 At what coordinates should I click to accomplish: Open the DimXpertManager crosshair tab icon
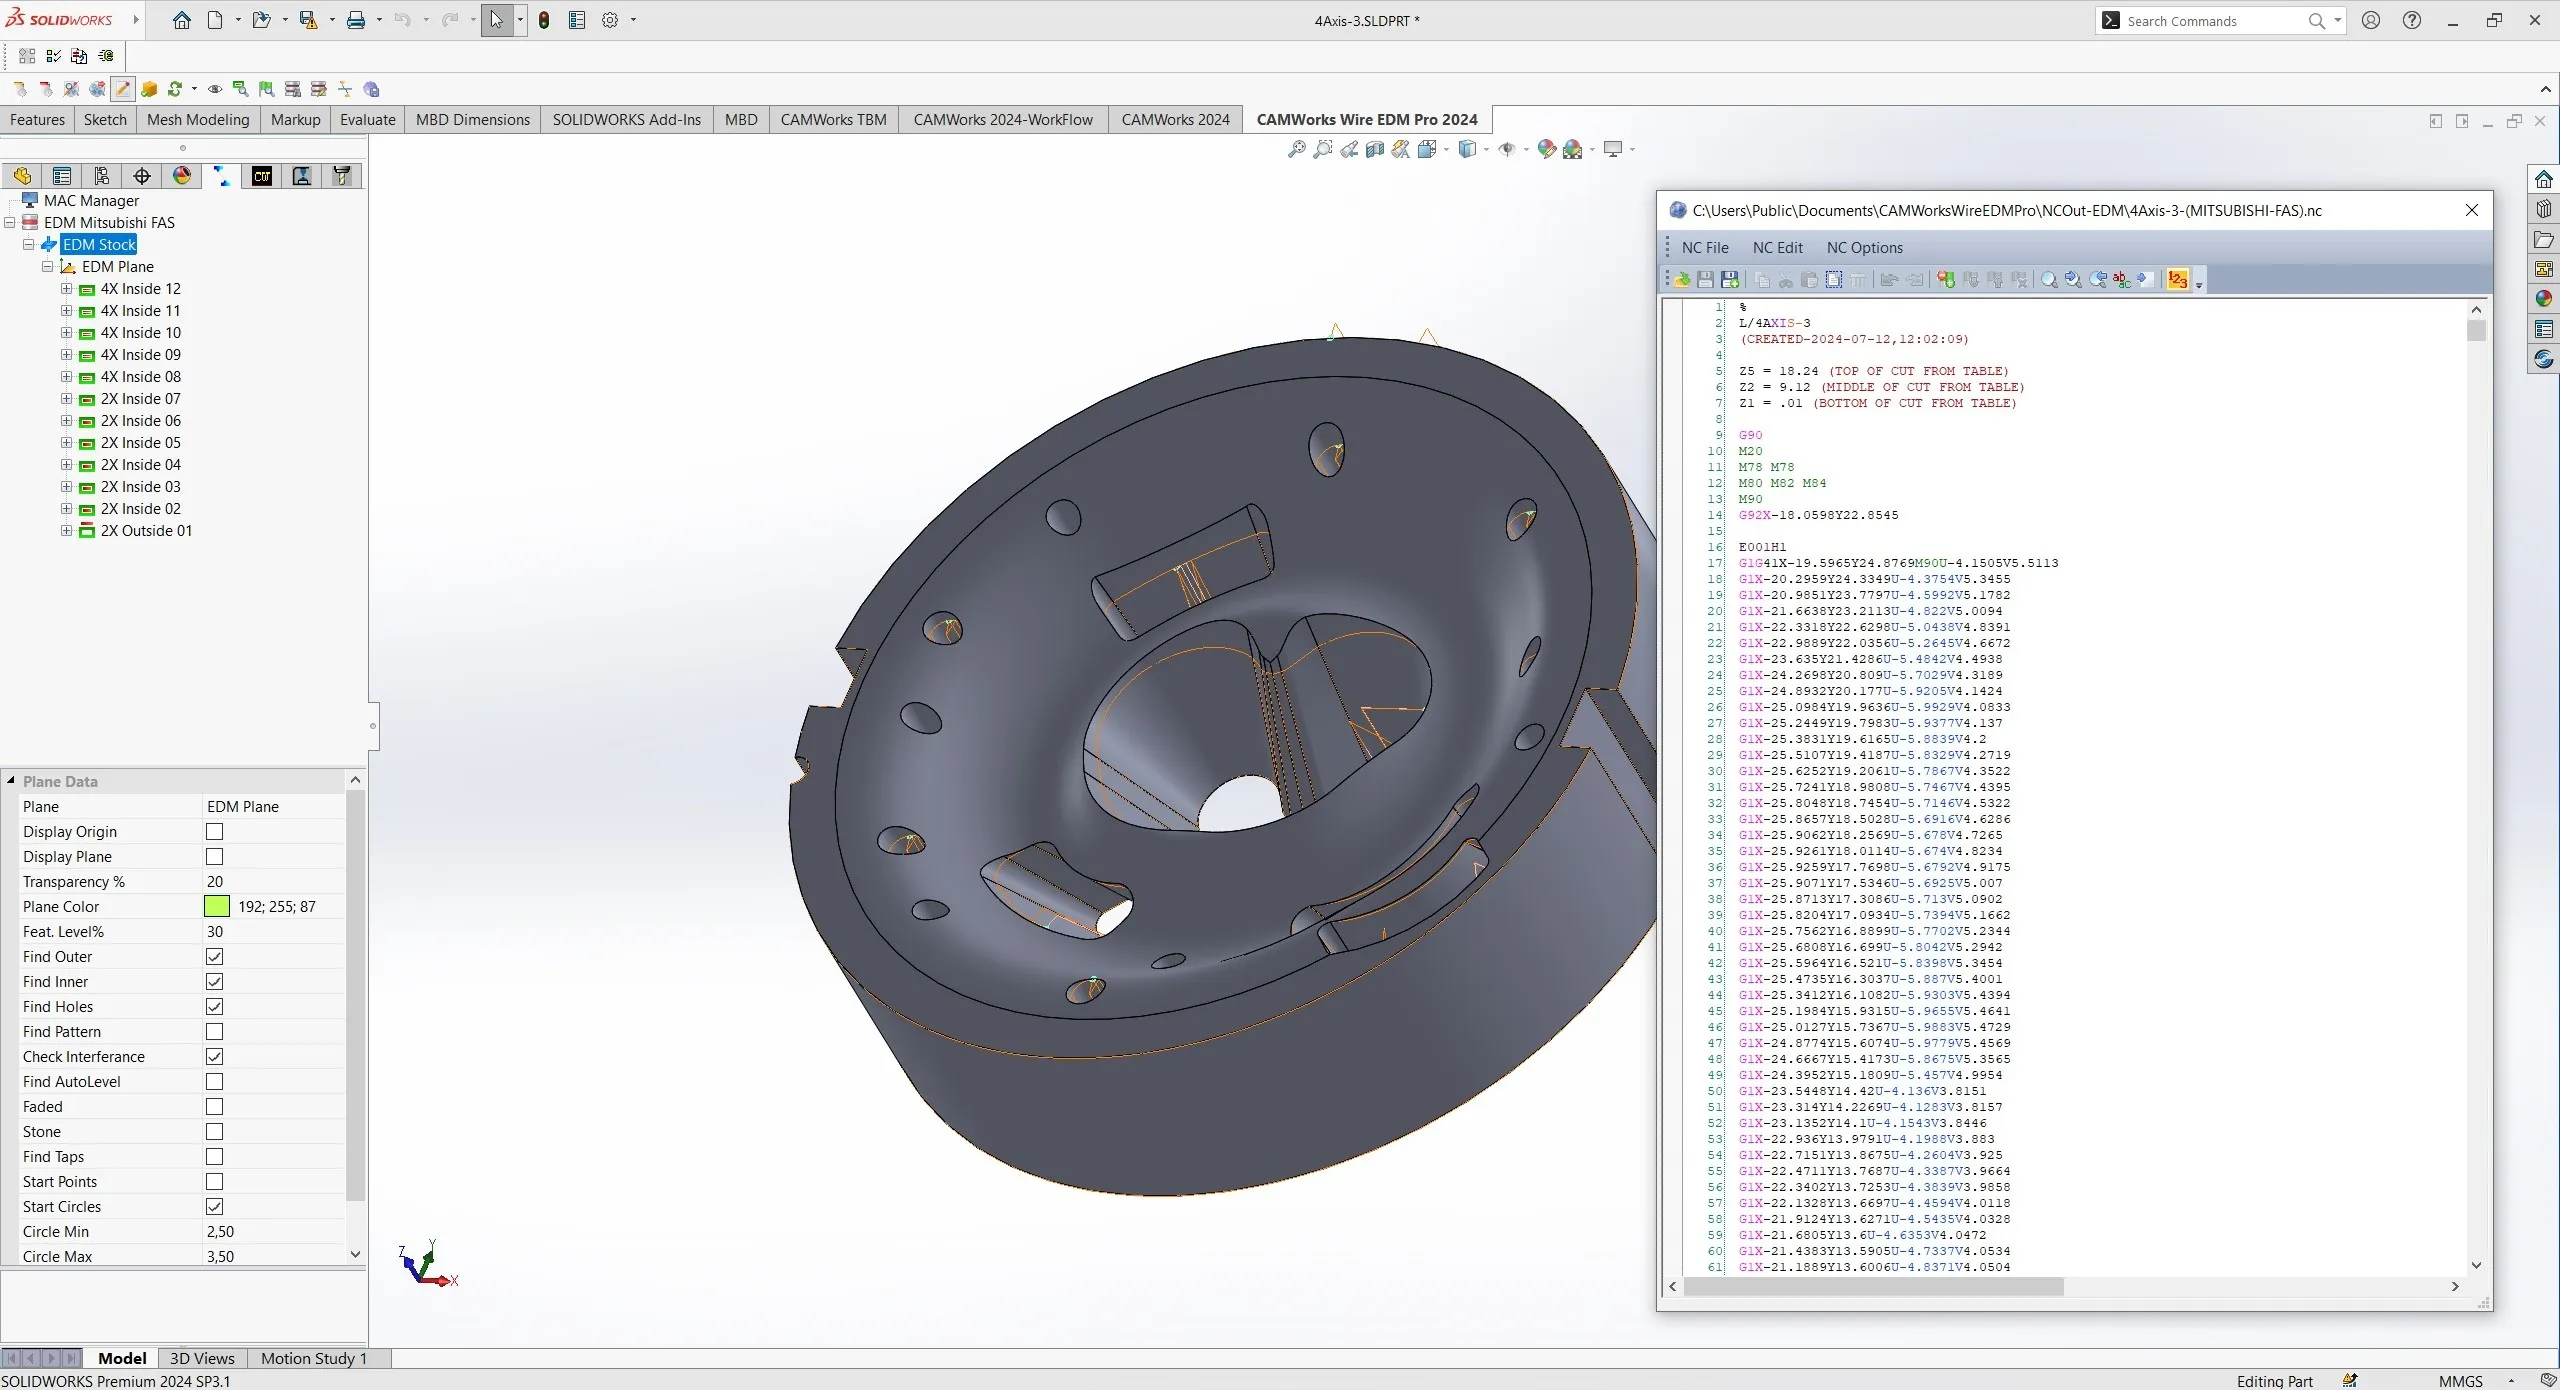(x=142, y=176)
